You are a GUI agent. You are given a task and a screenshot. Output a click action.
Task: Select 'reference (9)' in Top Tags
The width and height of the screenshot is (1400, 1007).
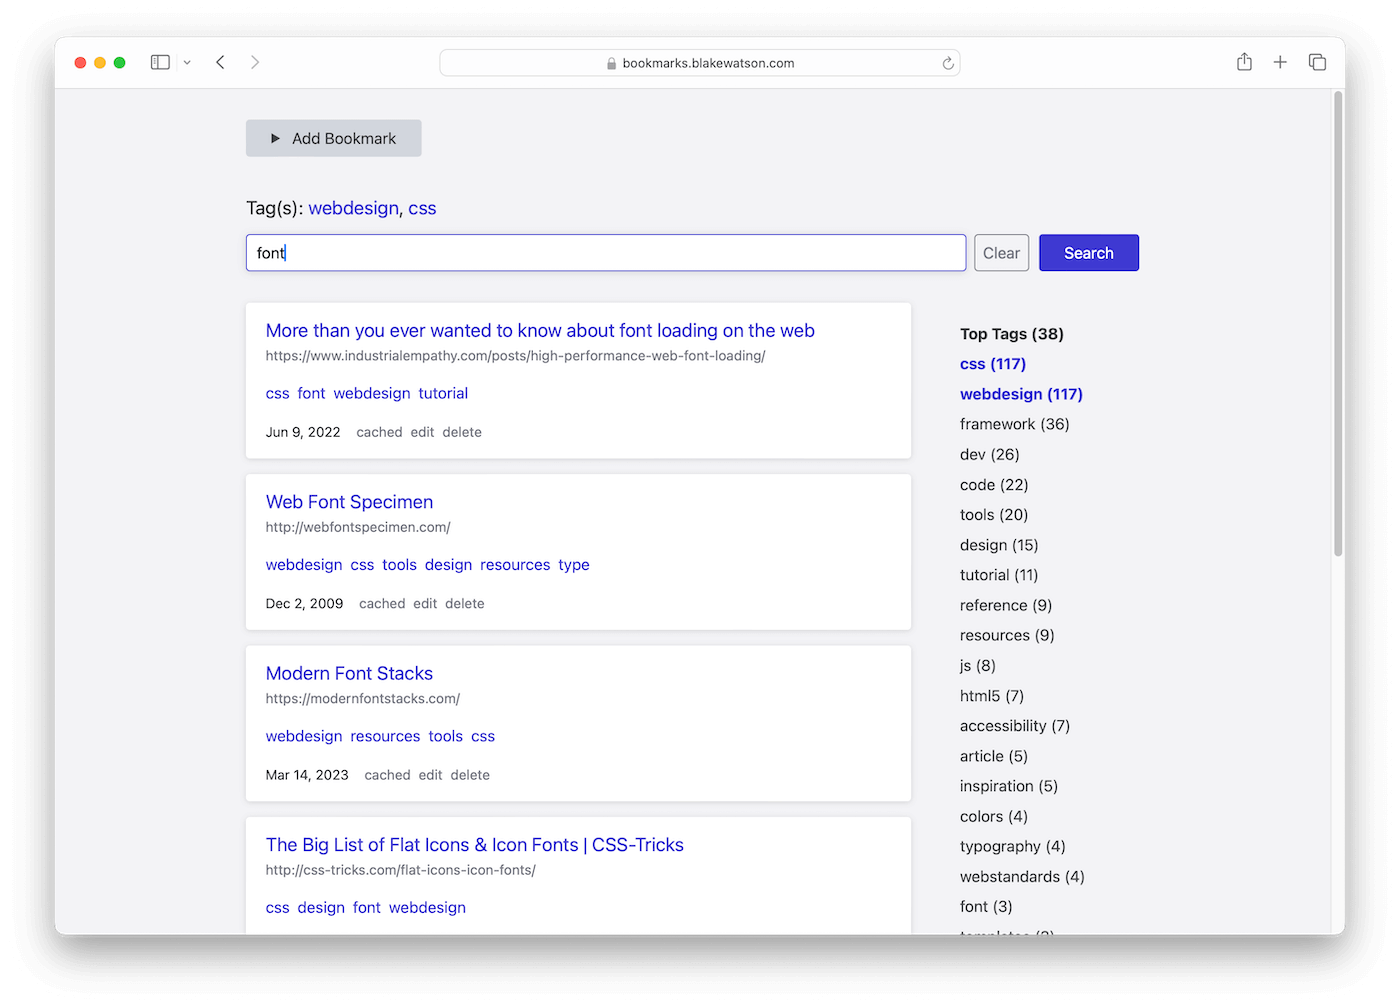pyautogui.click(x=1006, y=605)
